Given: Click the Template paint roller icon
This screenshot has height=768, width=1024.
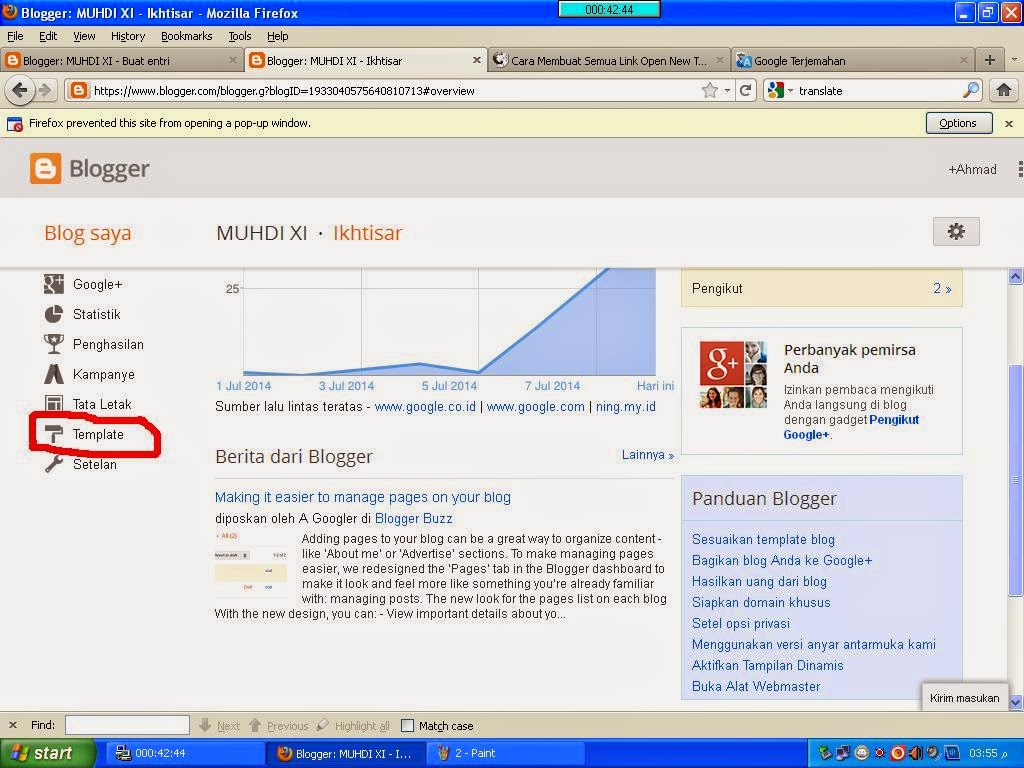Looking at the screenshot, I should (x=54, y=434).
